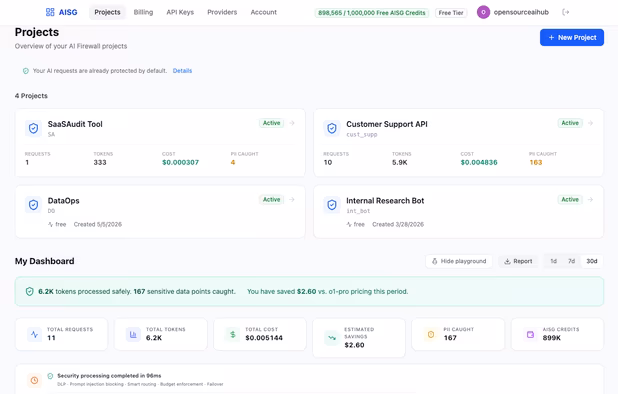The width and height of the screenshot is (618, 394).
Task: Click the Total Cost value $0.005144
Action: click(x=264, y=338)
